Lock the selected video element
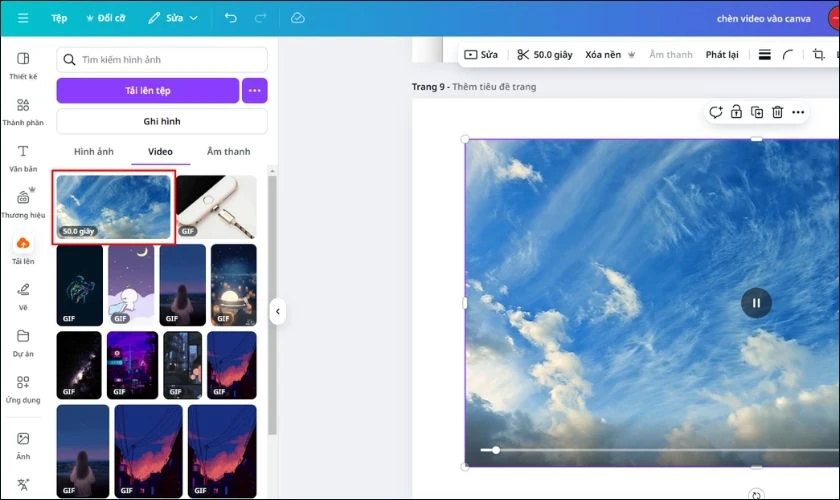 pyautogui.click(x=736, y=112)
